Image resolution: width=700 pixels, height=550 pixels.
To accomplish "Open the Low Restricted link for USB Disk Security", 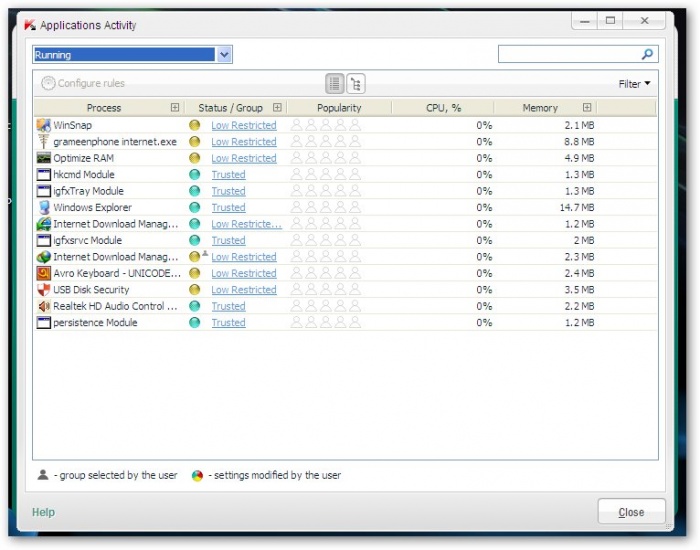I will [x=244, y=290].
